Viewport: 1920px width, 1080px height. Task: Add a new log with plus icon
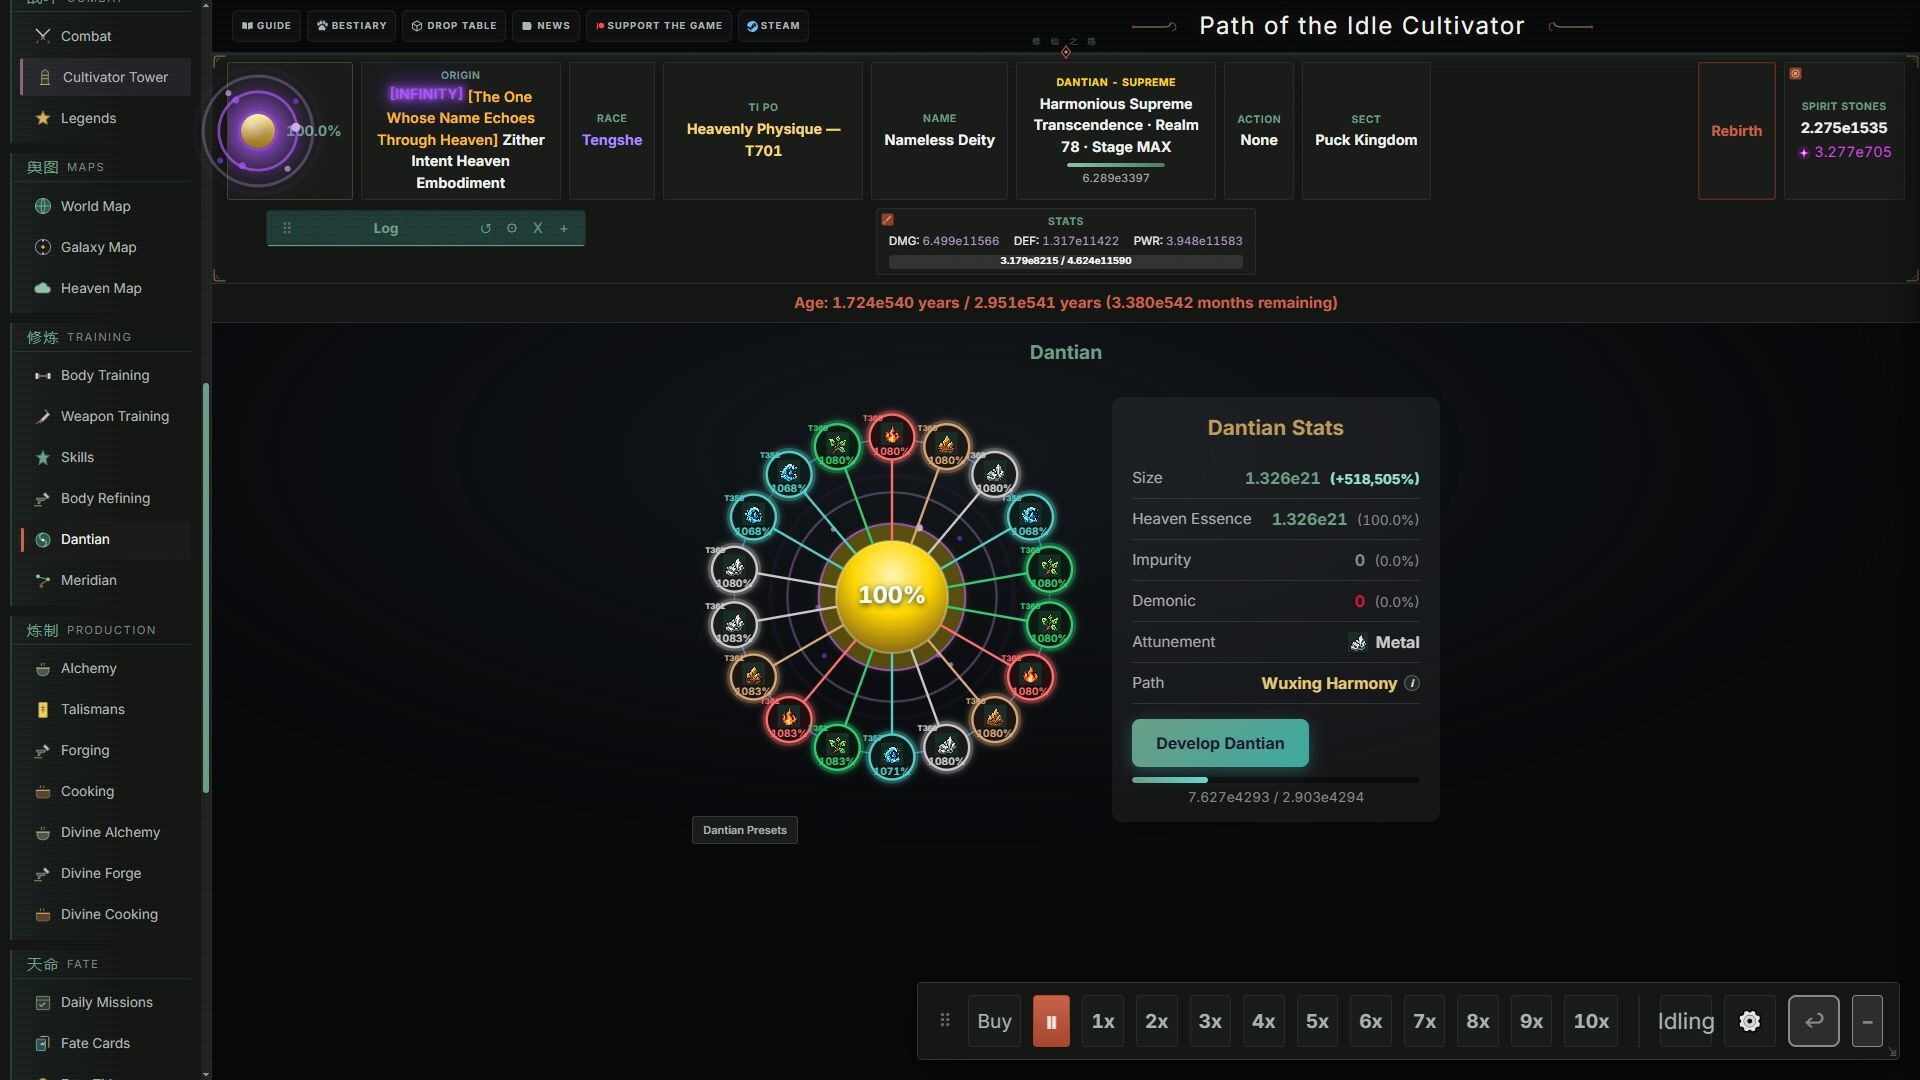pyautogui.click(x=564, y=228)
